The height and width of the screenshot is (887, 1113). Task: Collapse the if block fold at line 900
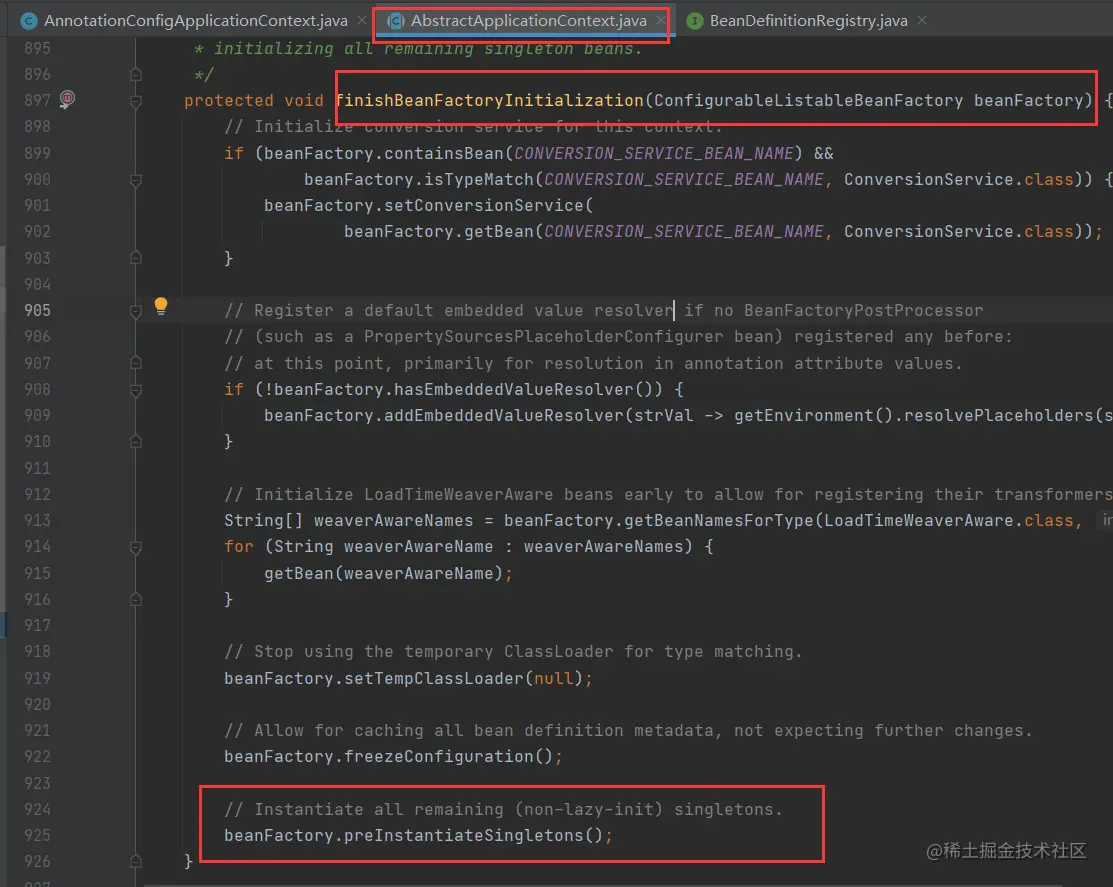136,180
